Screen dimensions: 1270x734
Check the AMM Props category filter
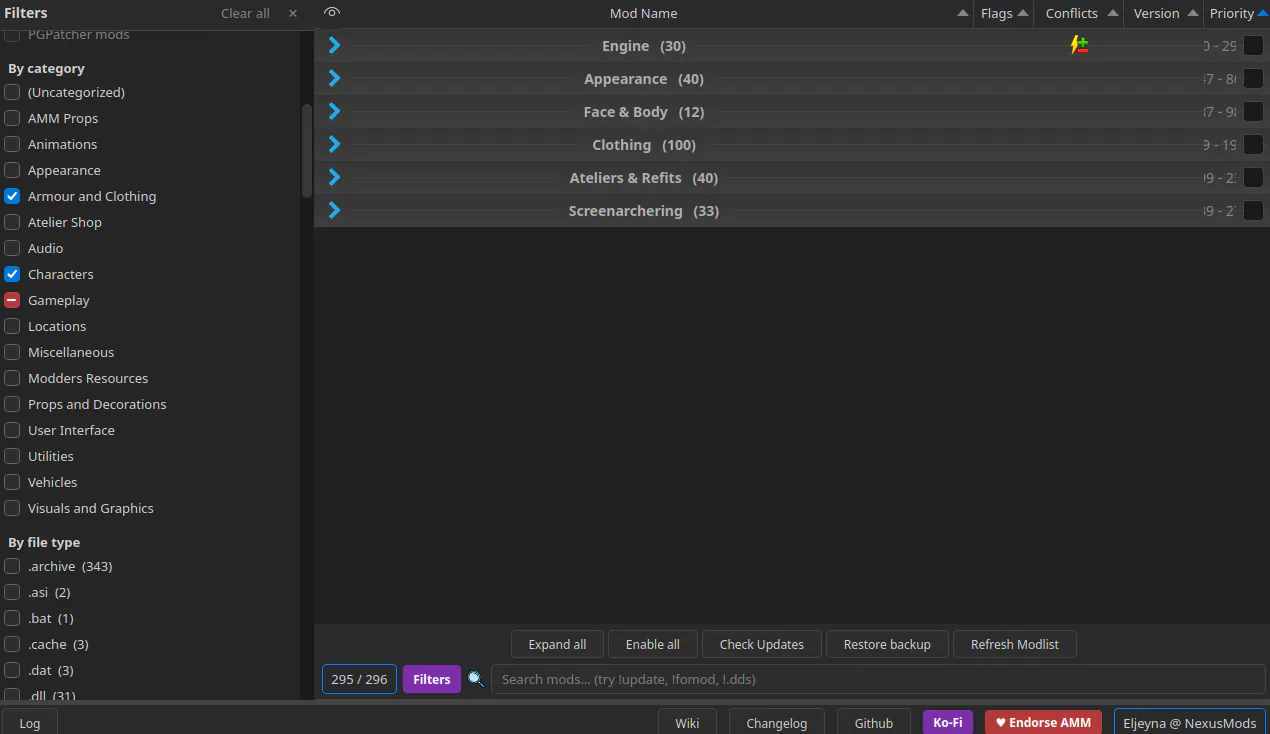point(12,118)
